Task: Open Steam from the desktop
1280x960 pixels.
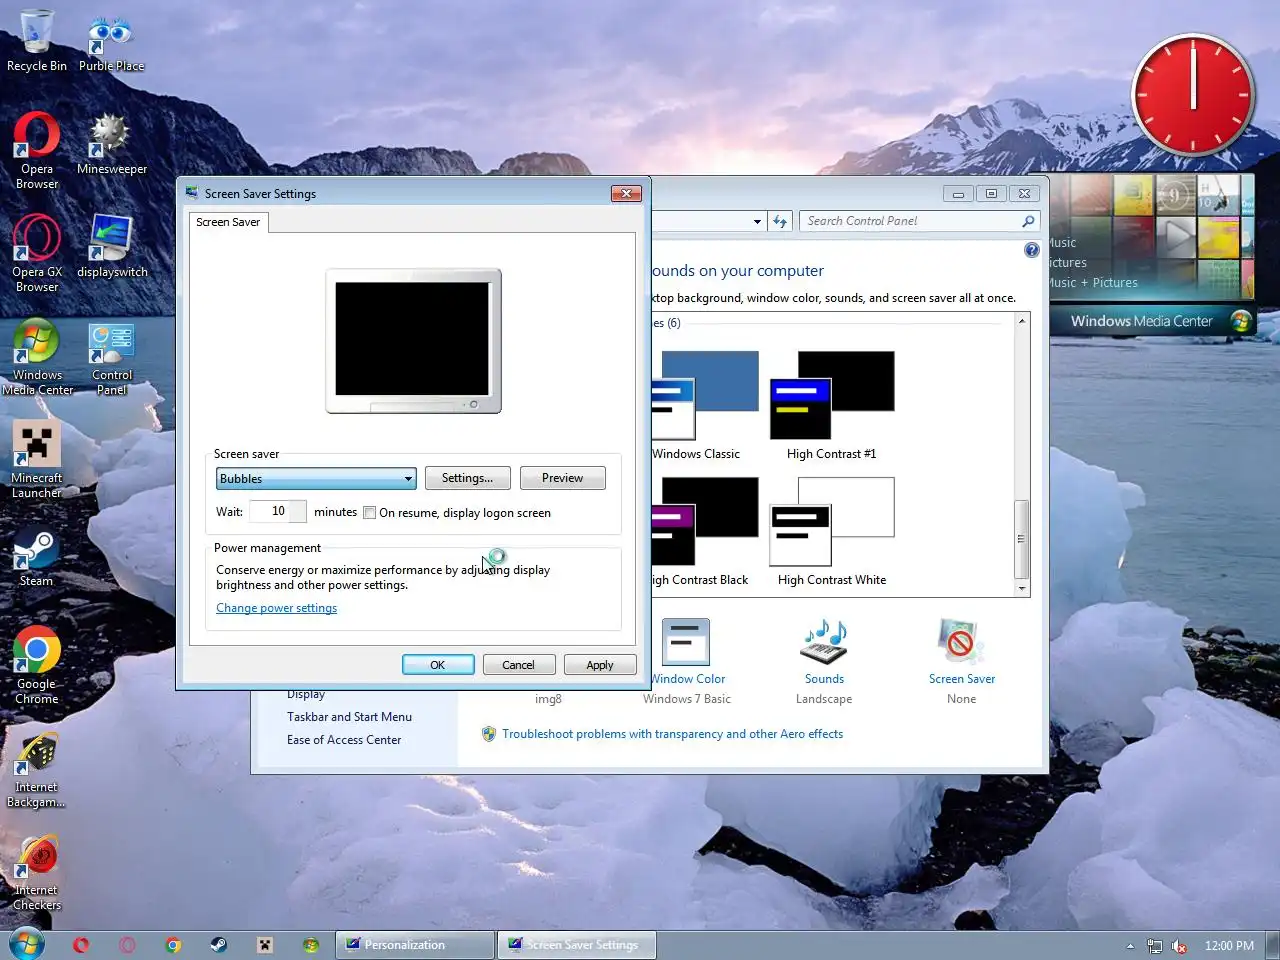Action: pyautogui.click(x=37, y=558)
